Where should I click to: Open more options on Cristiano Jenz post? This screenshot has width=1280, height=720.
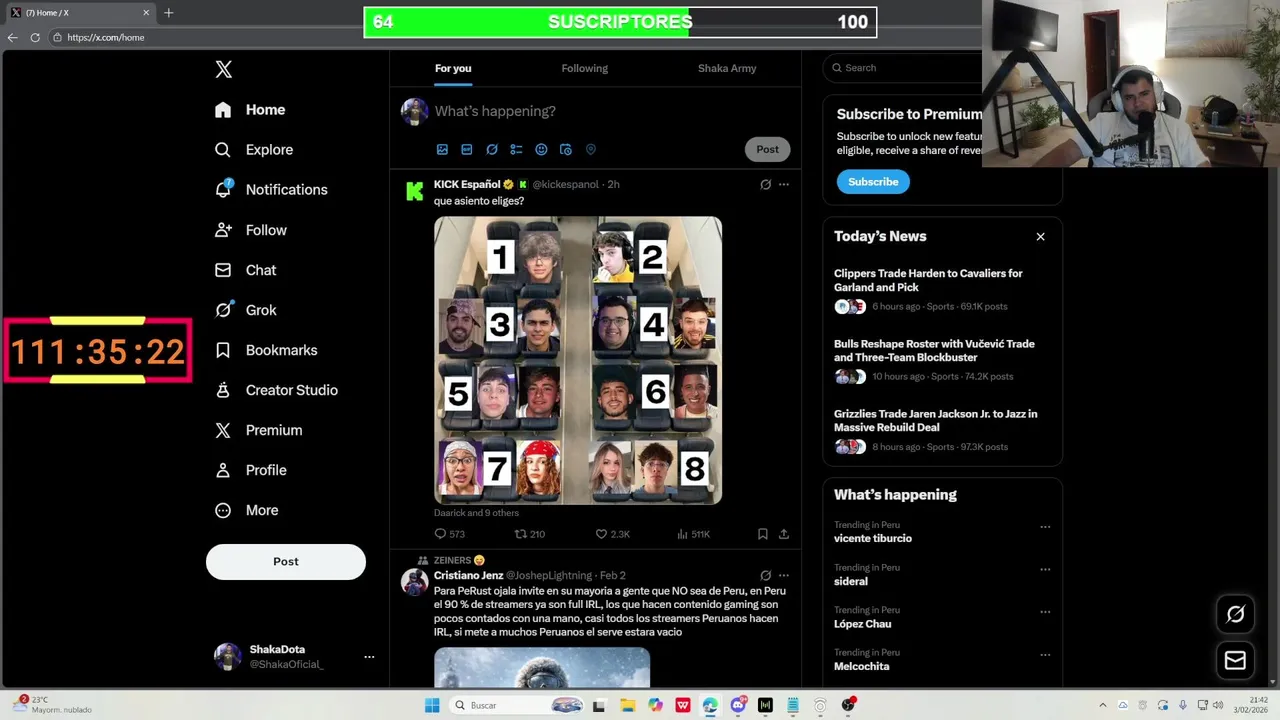pos(784,576)
